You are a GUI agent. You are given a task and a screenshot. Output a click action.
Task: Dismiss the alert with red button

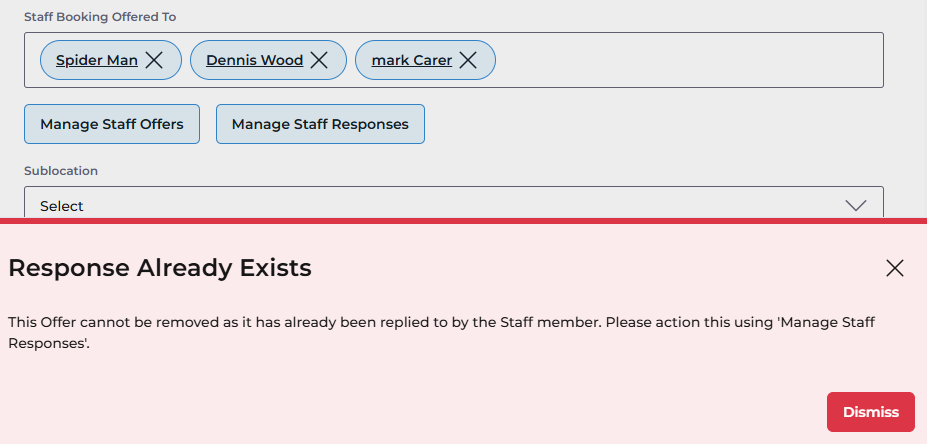(870, 412)
